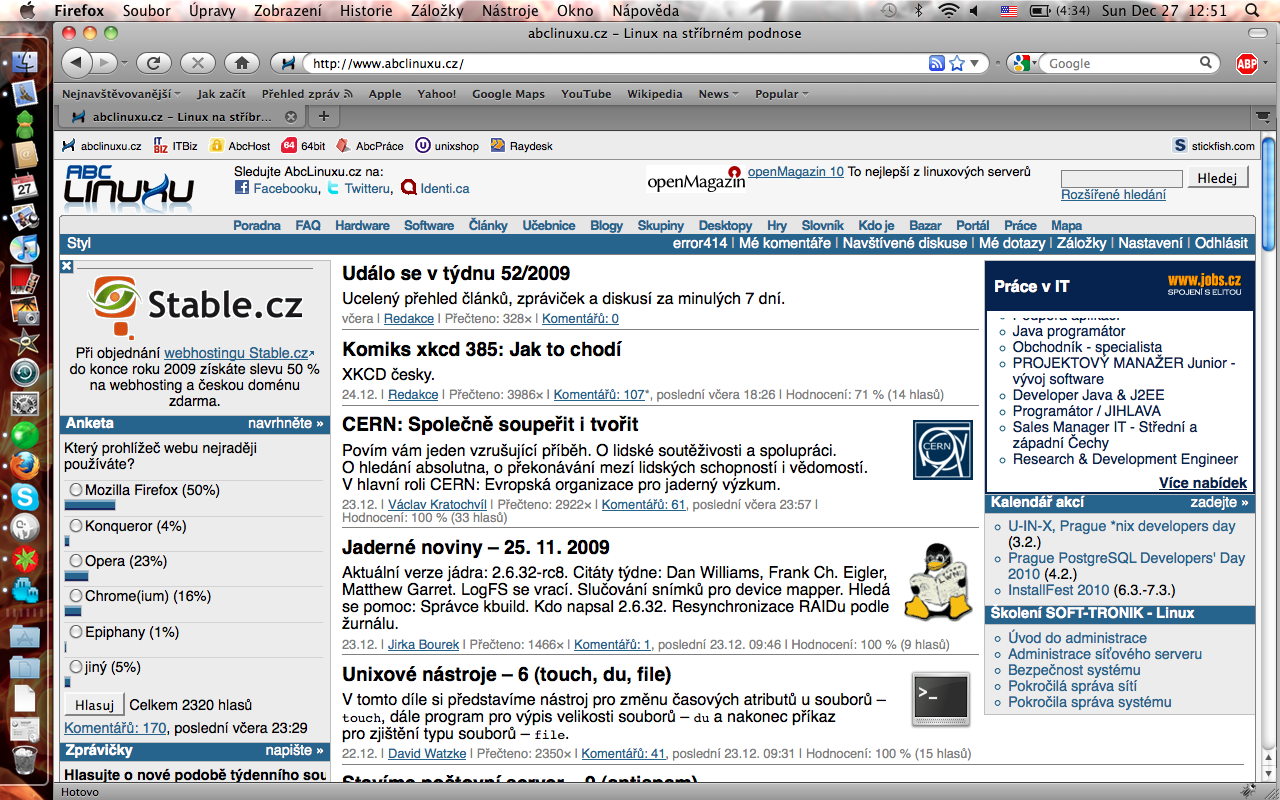This screenshot has height=800, width=1280.
Task: Close the abclinuxu.cz browser tab
Action: tap(291, 117)
